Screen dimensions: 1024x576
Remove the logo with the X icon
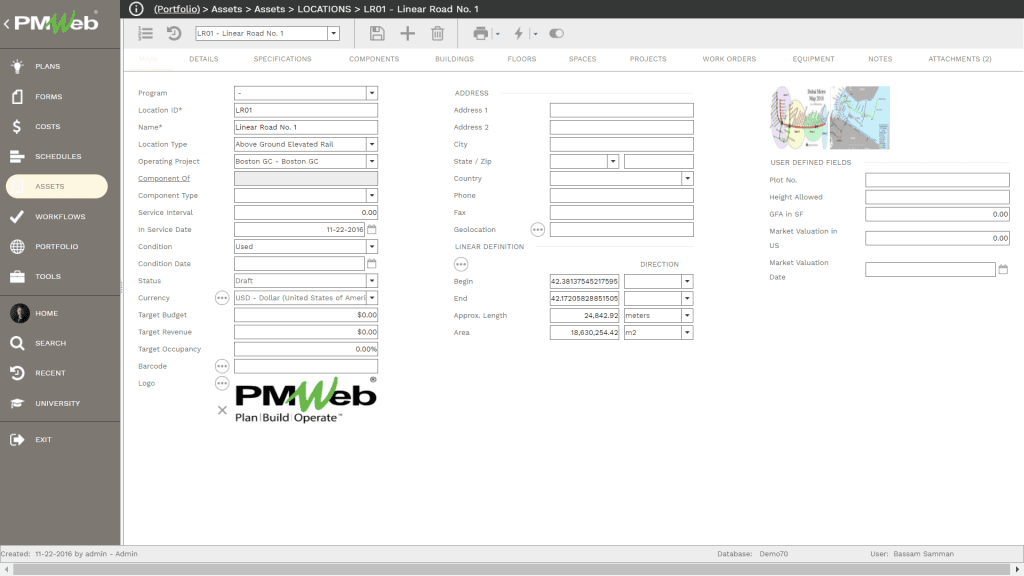pyautogui.click(x=222, y=410)
